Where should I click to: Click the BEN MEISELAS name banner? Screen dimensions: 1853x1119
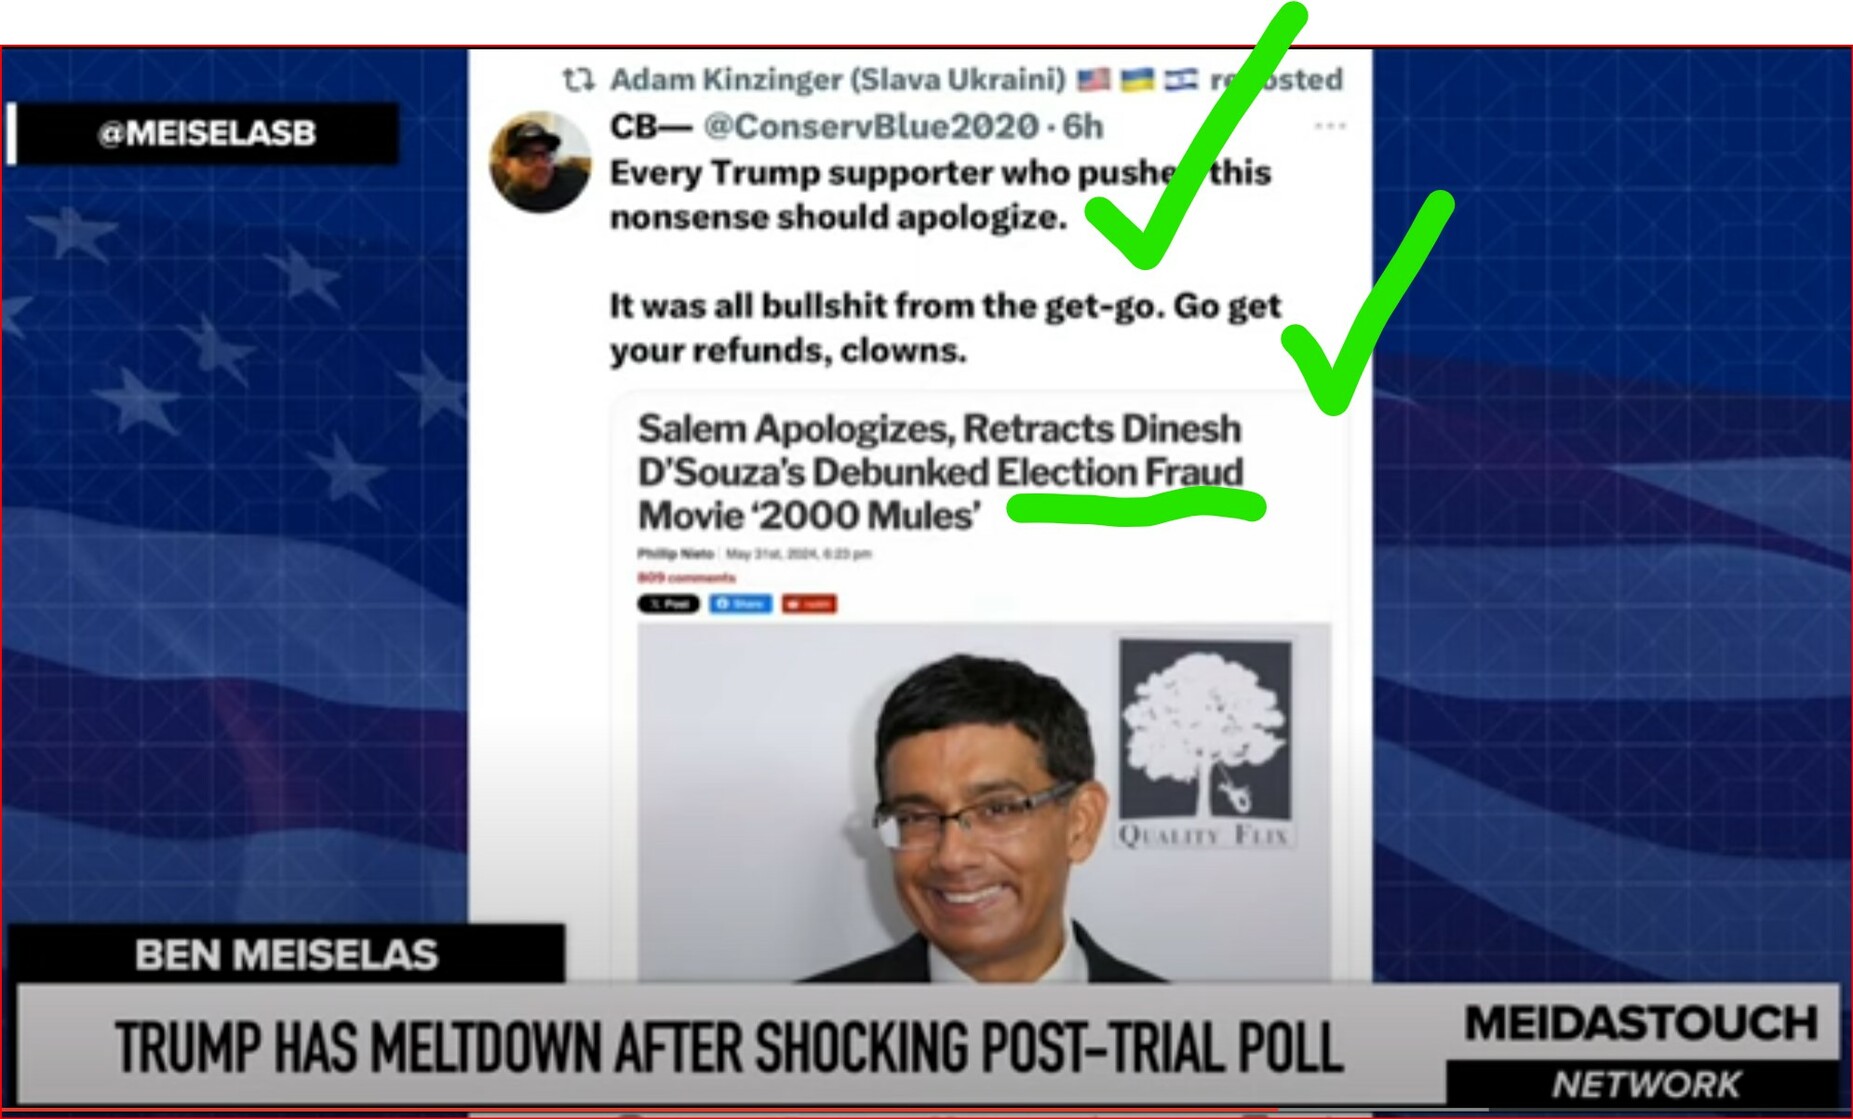286,954
